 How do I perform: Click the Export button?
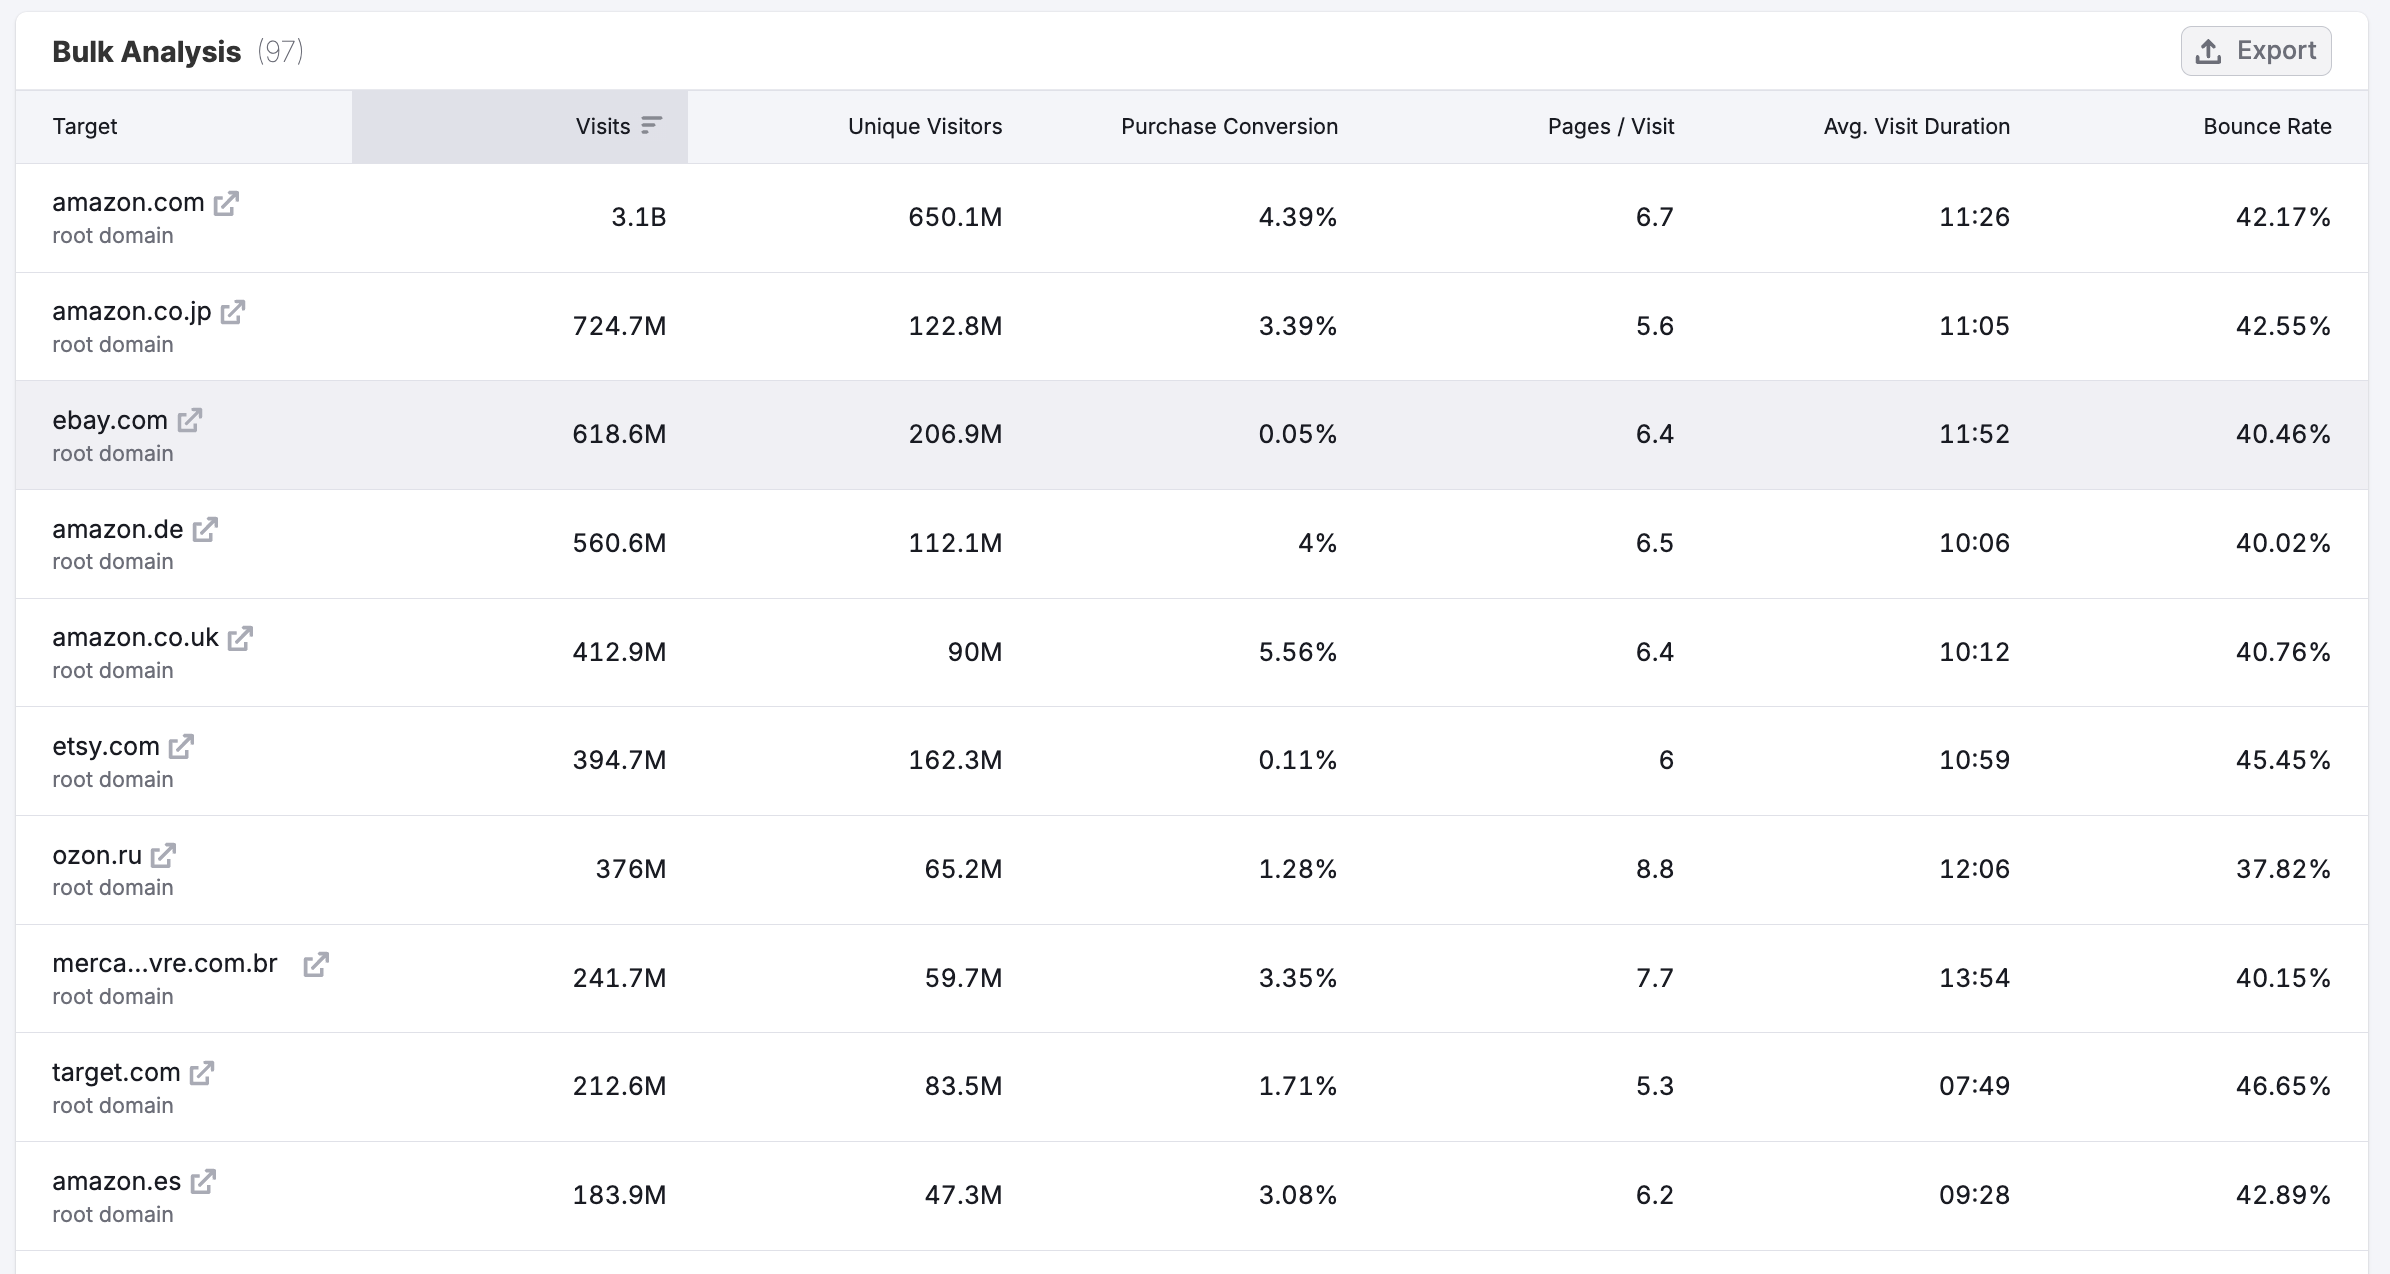coord(2256,51)
